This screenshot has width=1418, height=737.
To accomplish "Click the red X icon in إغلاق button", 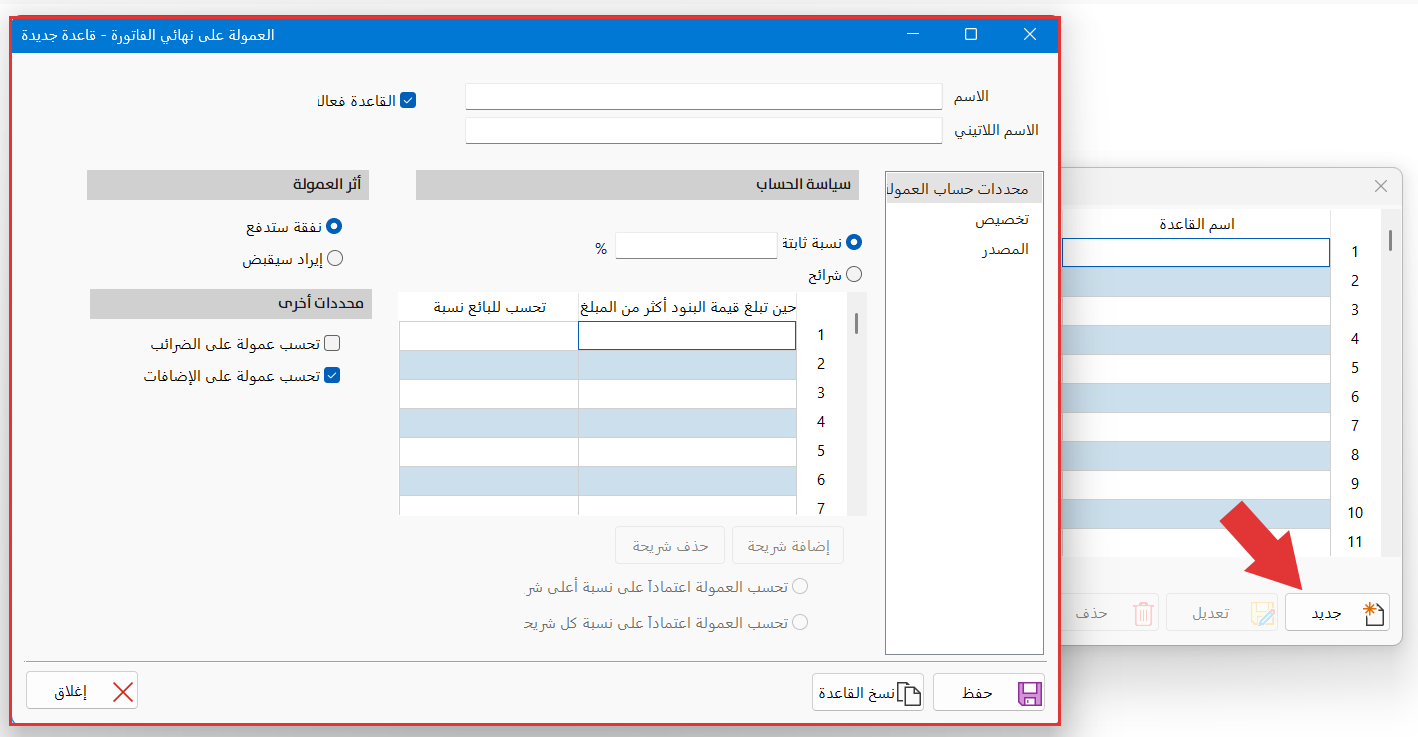I will (x=122, y=692).
